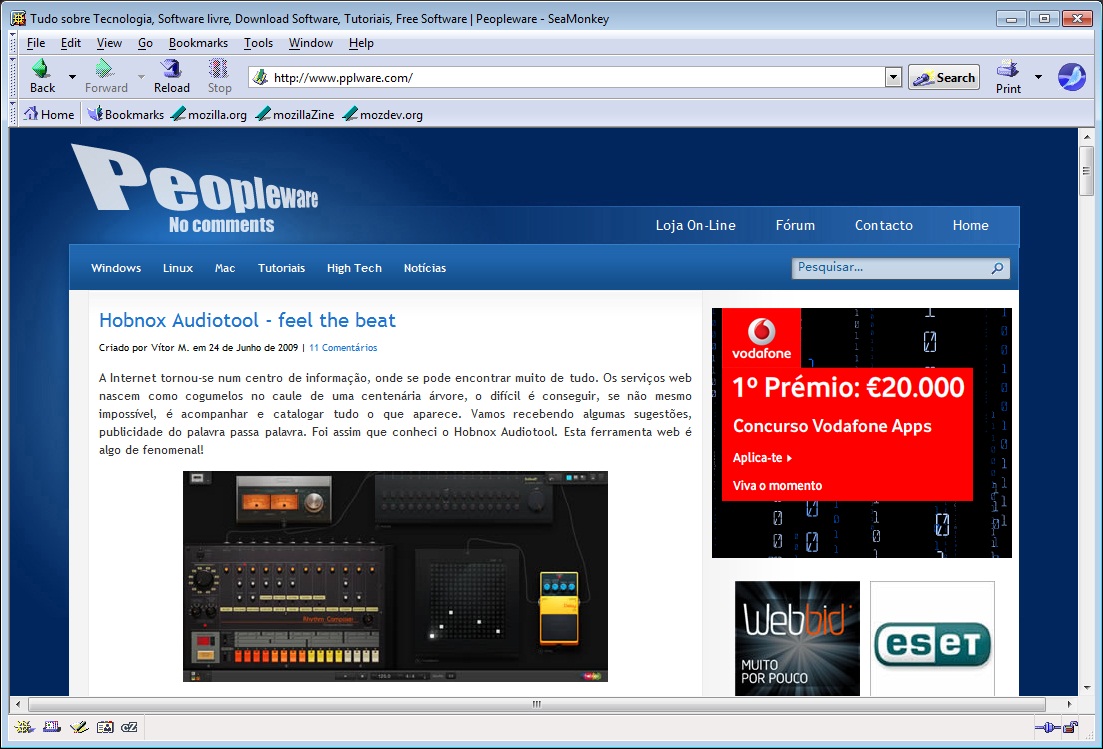
Task: Open the mozillaZine bookmark
Action: (x=295, y=114)
